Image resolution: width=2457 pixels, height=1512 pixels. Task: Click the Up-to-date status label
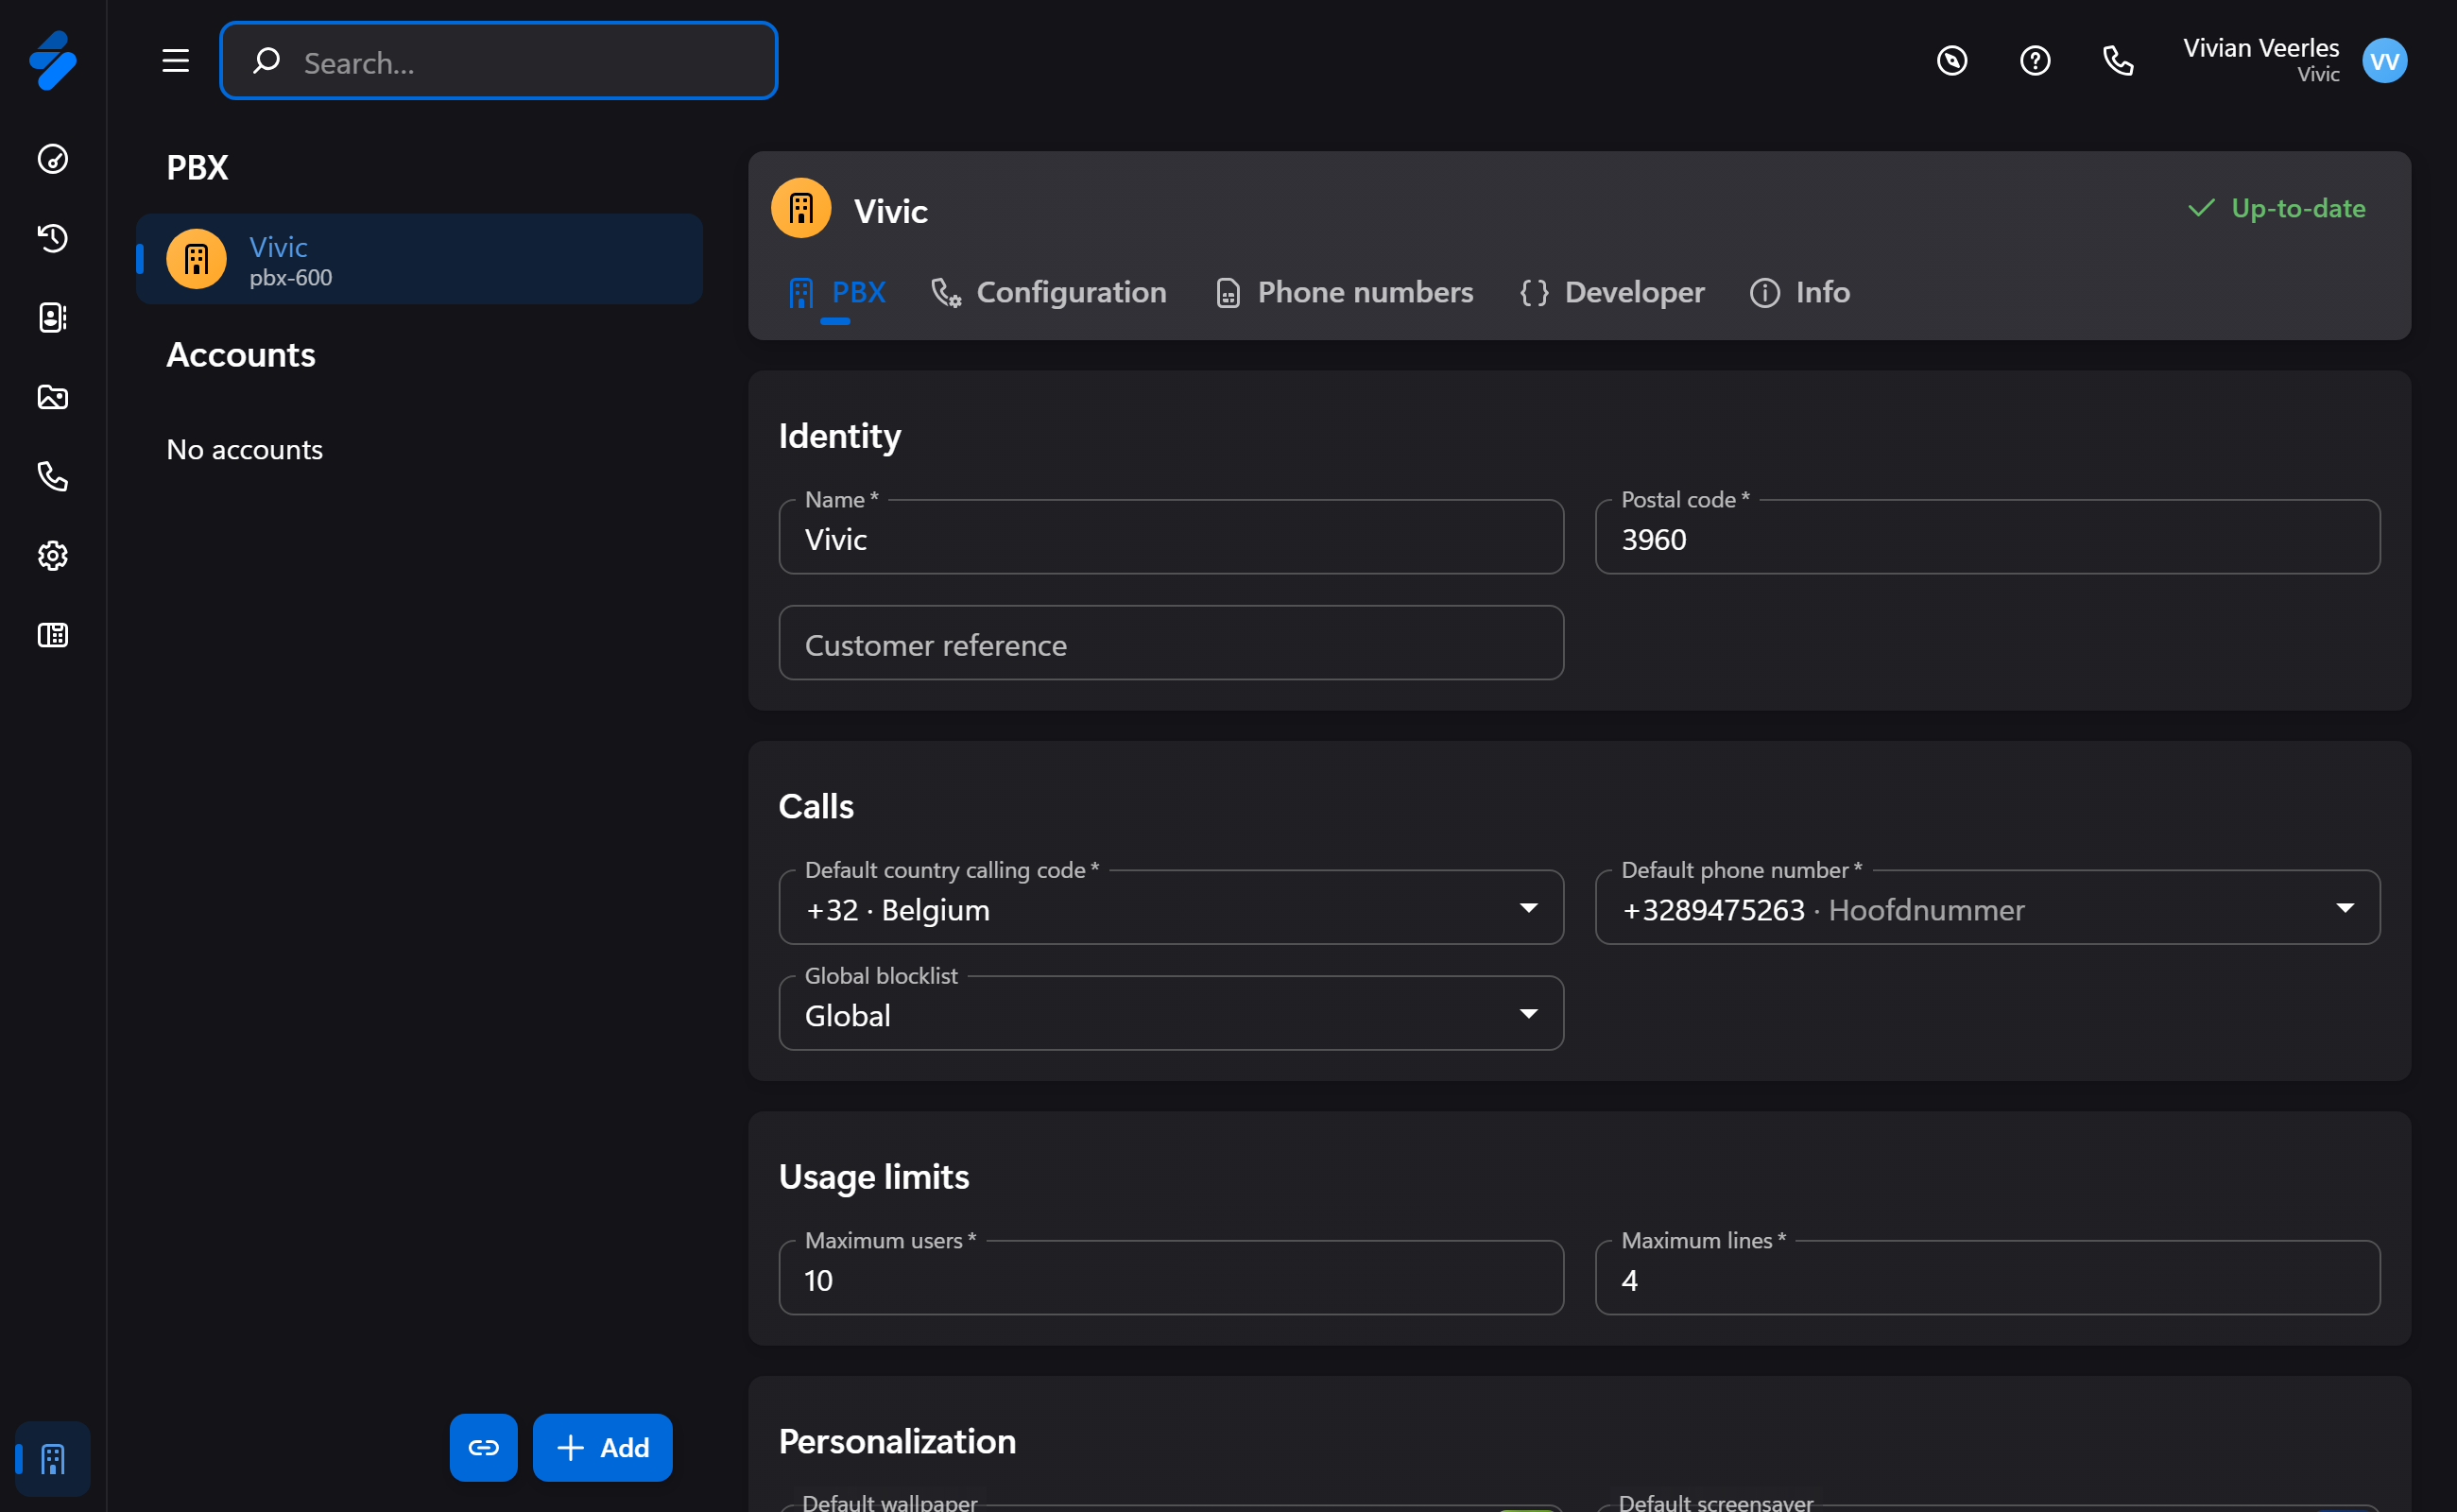coord(2276,208)
